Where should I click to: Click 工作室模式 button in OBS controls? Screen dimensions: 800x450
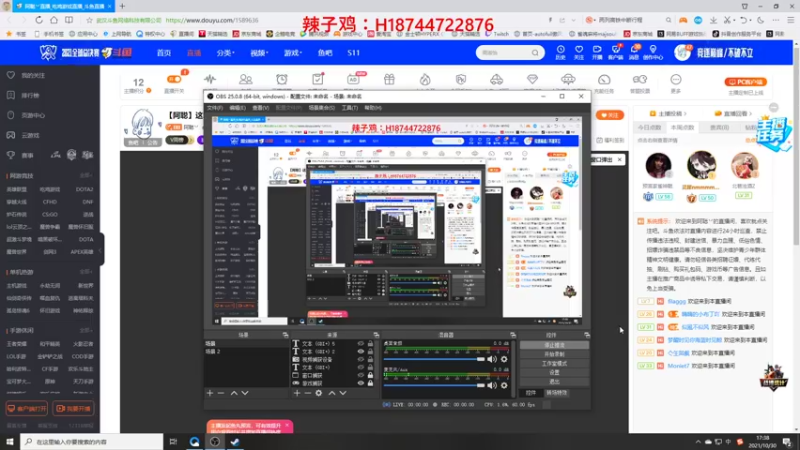(554, 363)
